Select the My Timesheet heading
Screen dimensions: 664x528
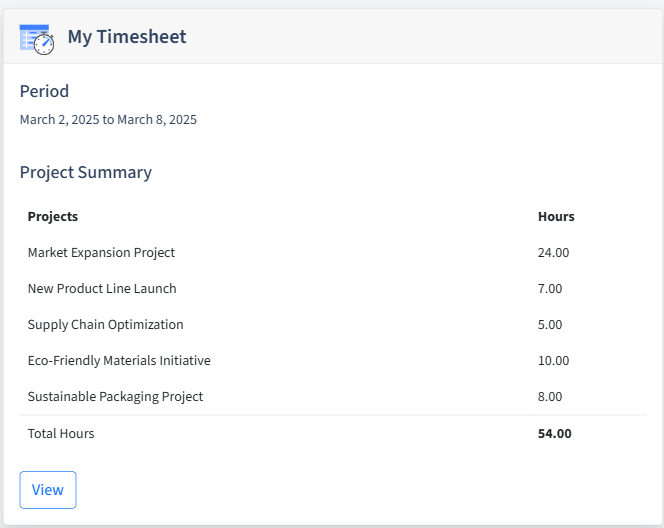coord(127,37)
